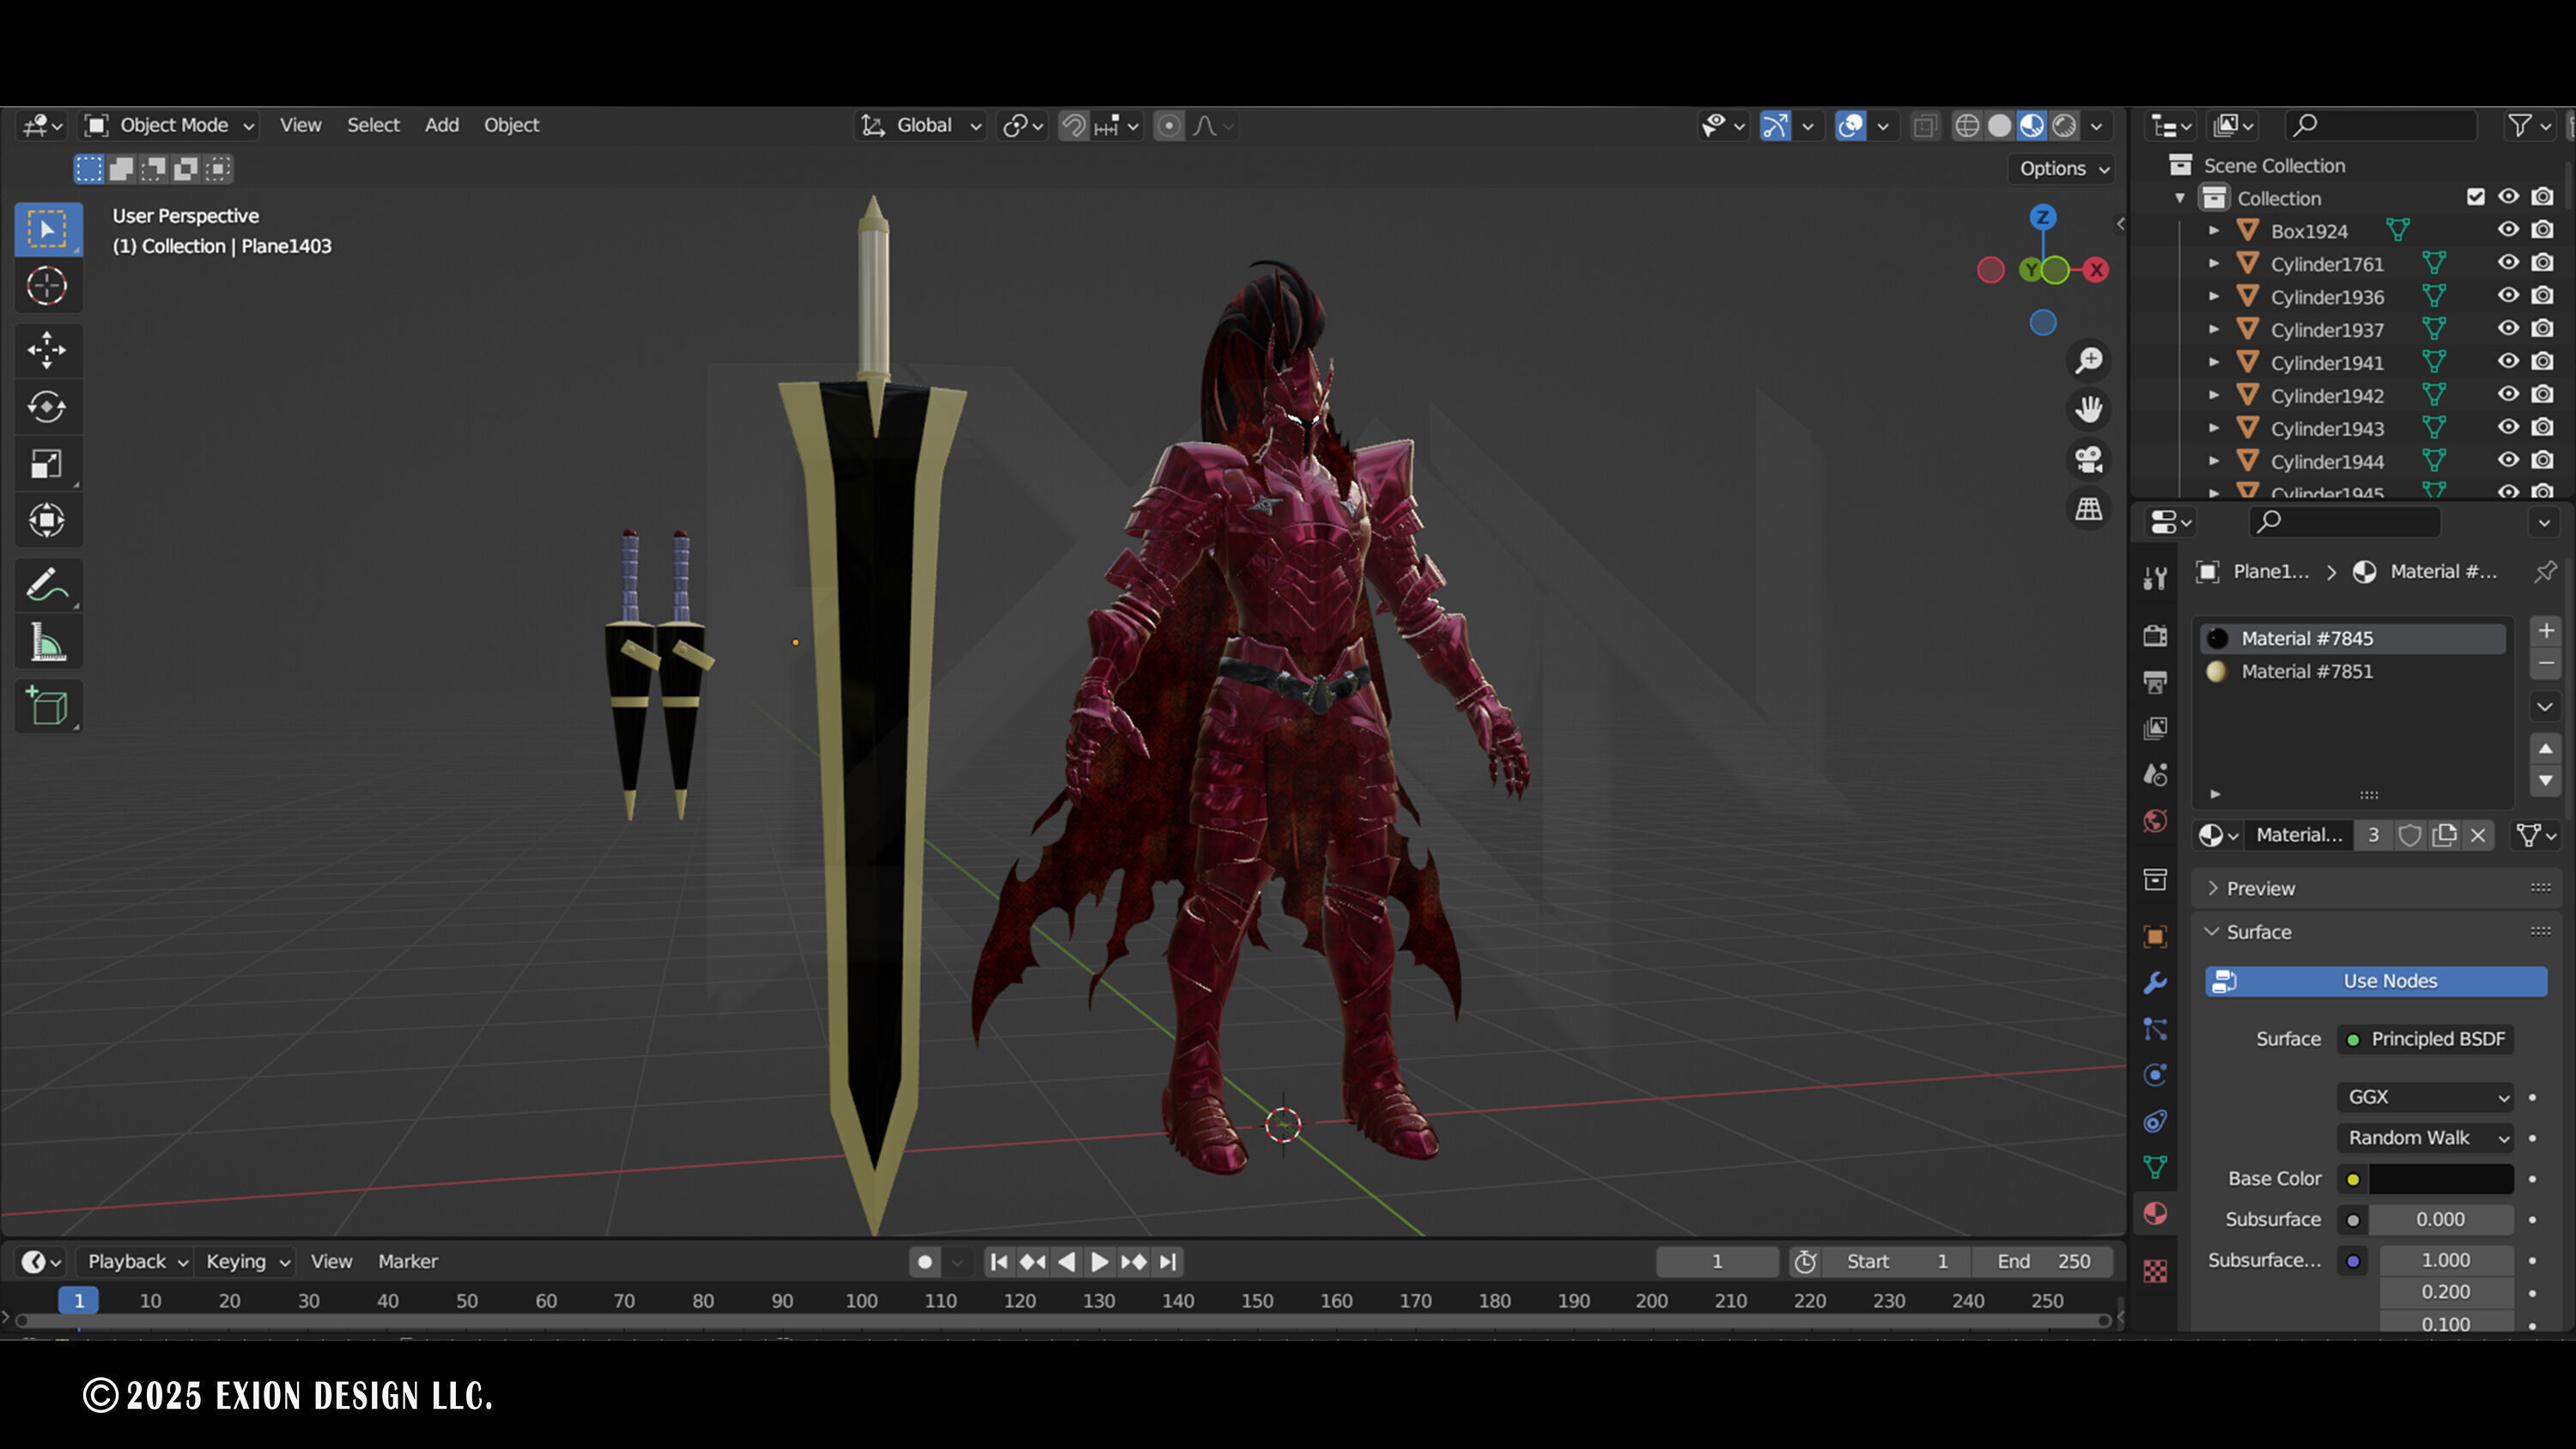Remove the selected material slot
2576x1449 pixels.
click(2545, 663)
